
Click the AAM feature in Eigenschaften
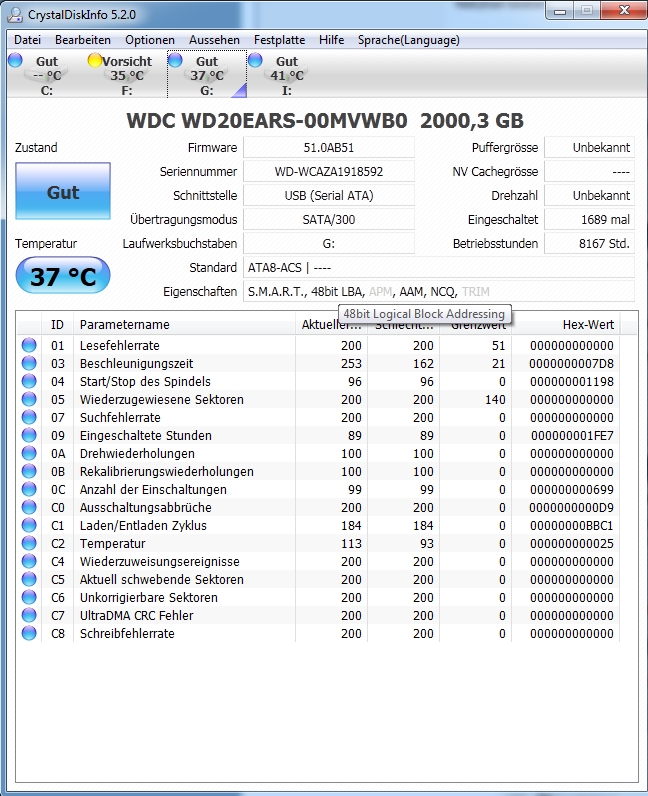point(411,292)
